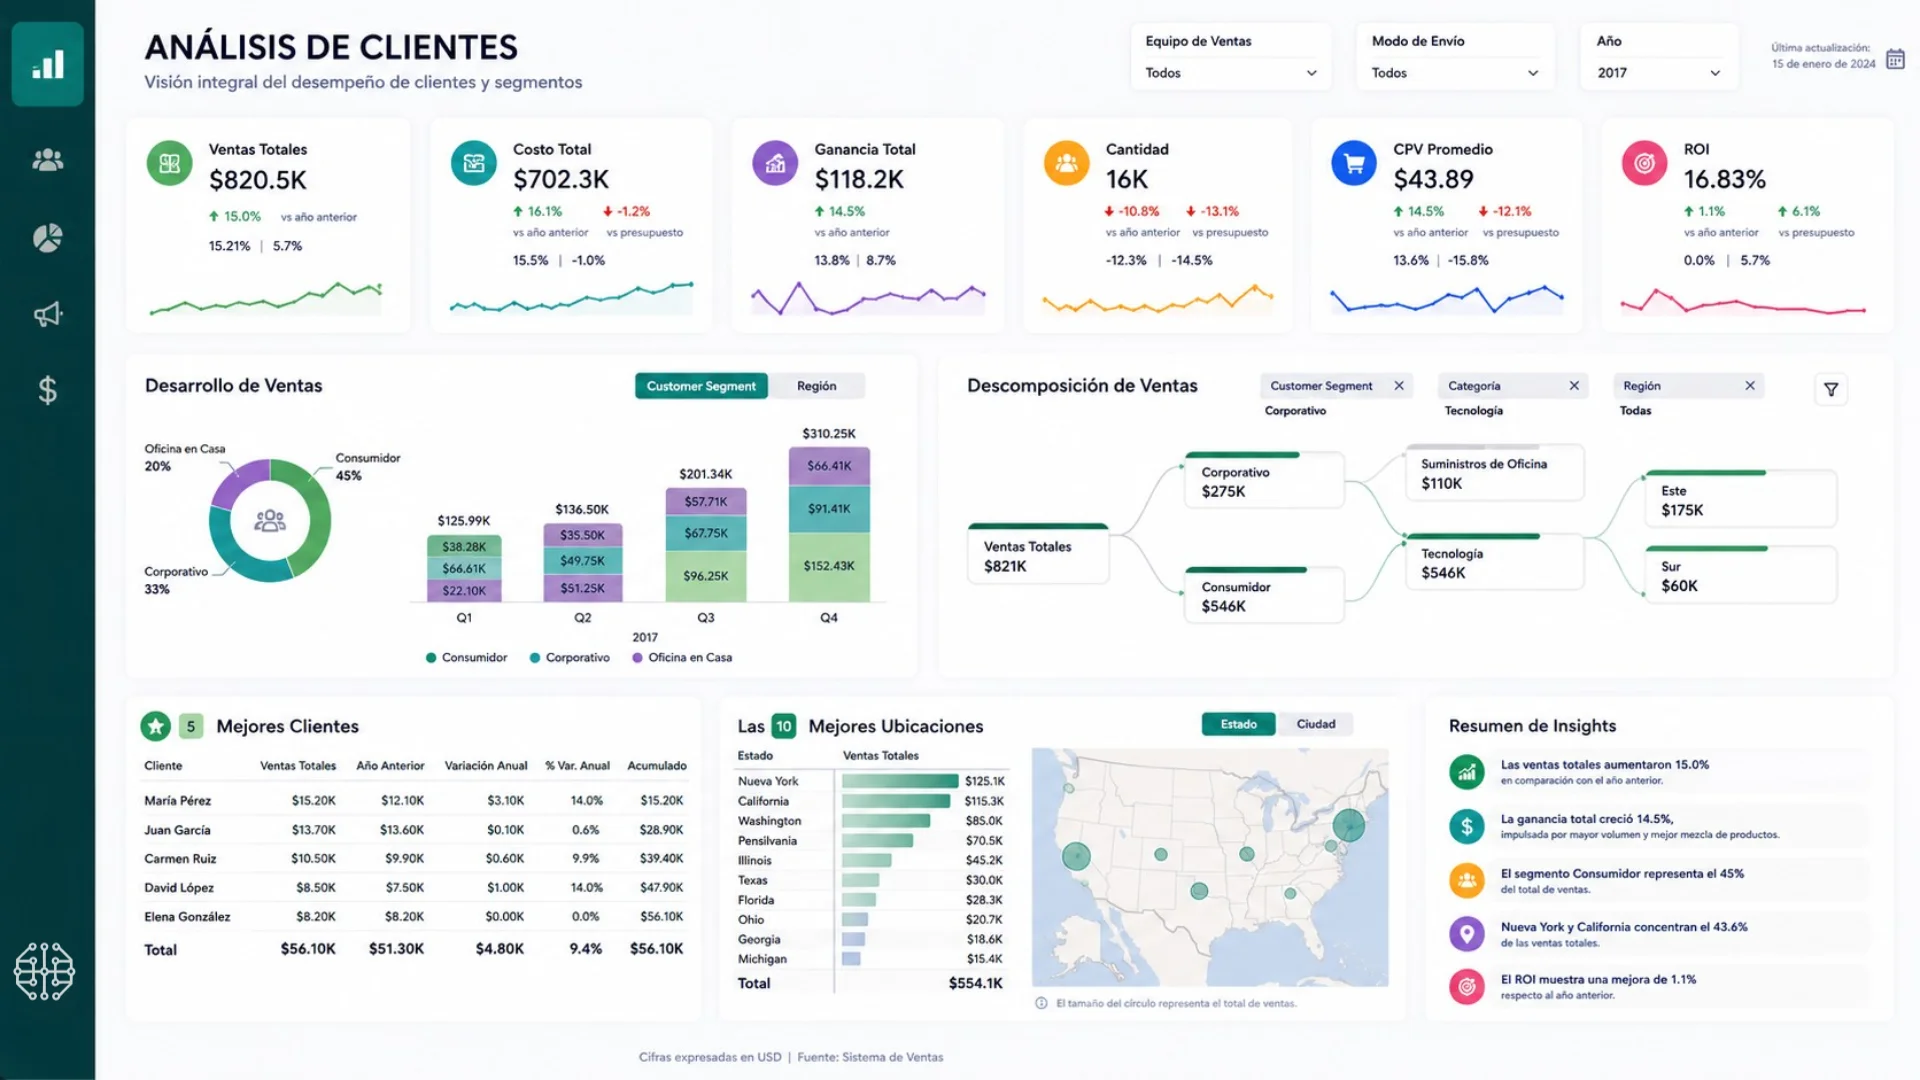Click the teal dollar icon of profit insight
Viewport: 1920px width, 1080px height.
(1466, 826)
